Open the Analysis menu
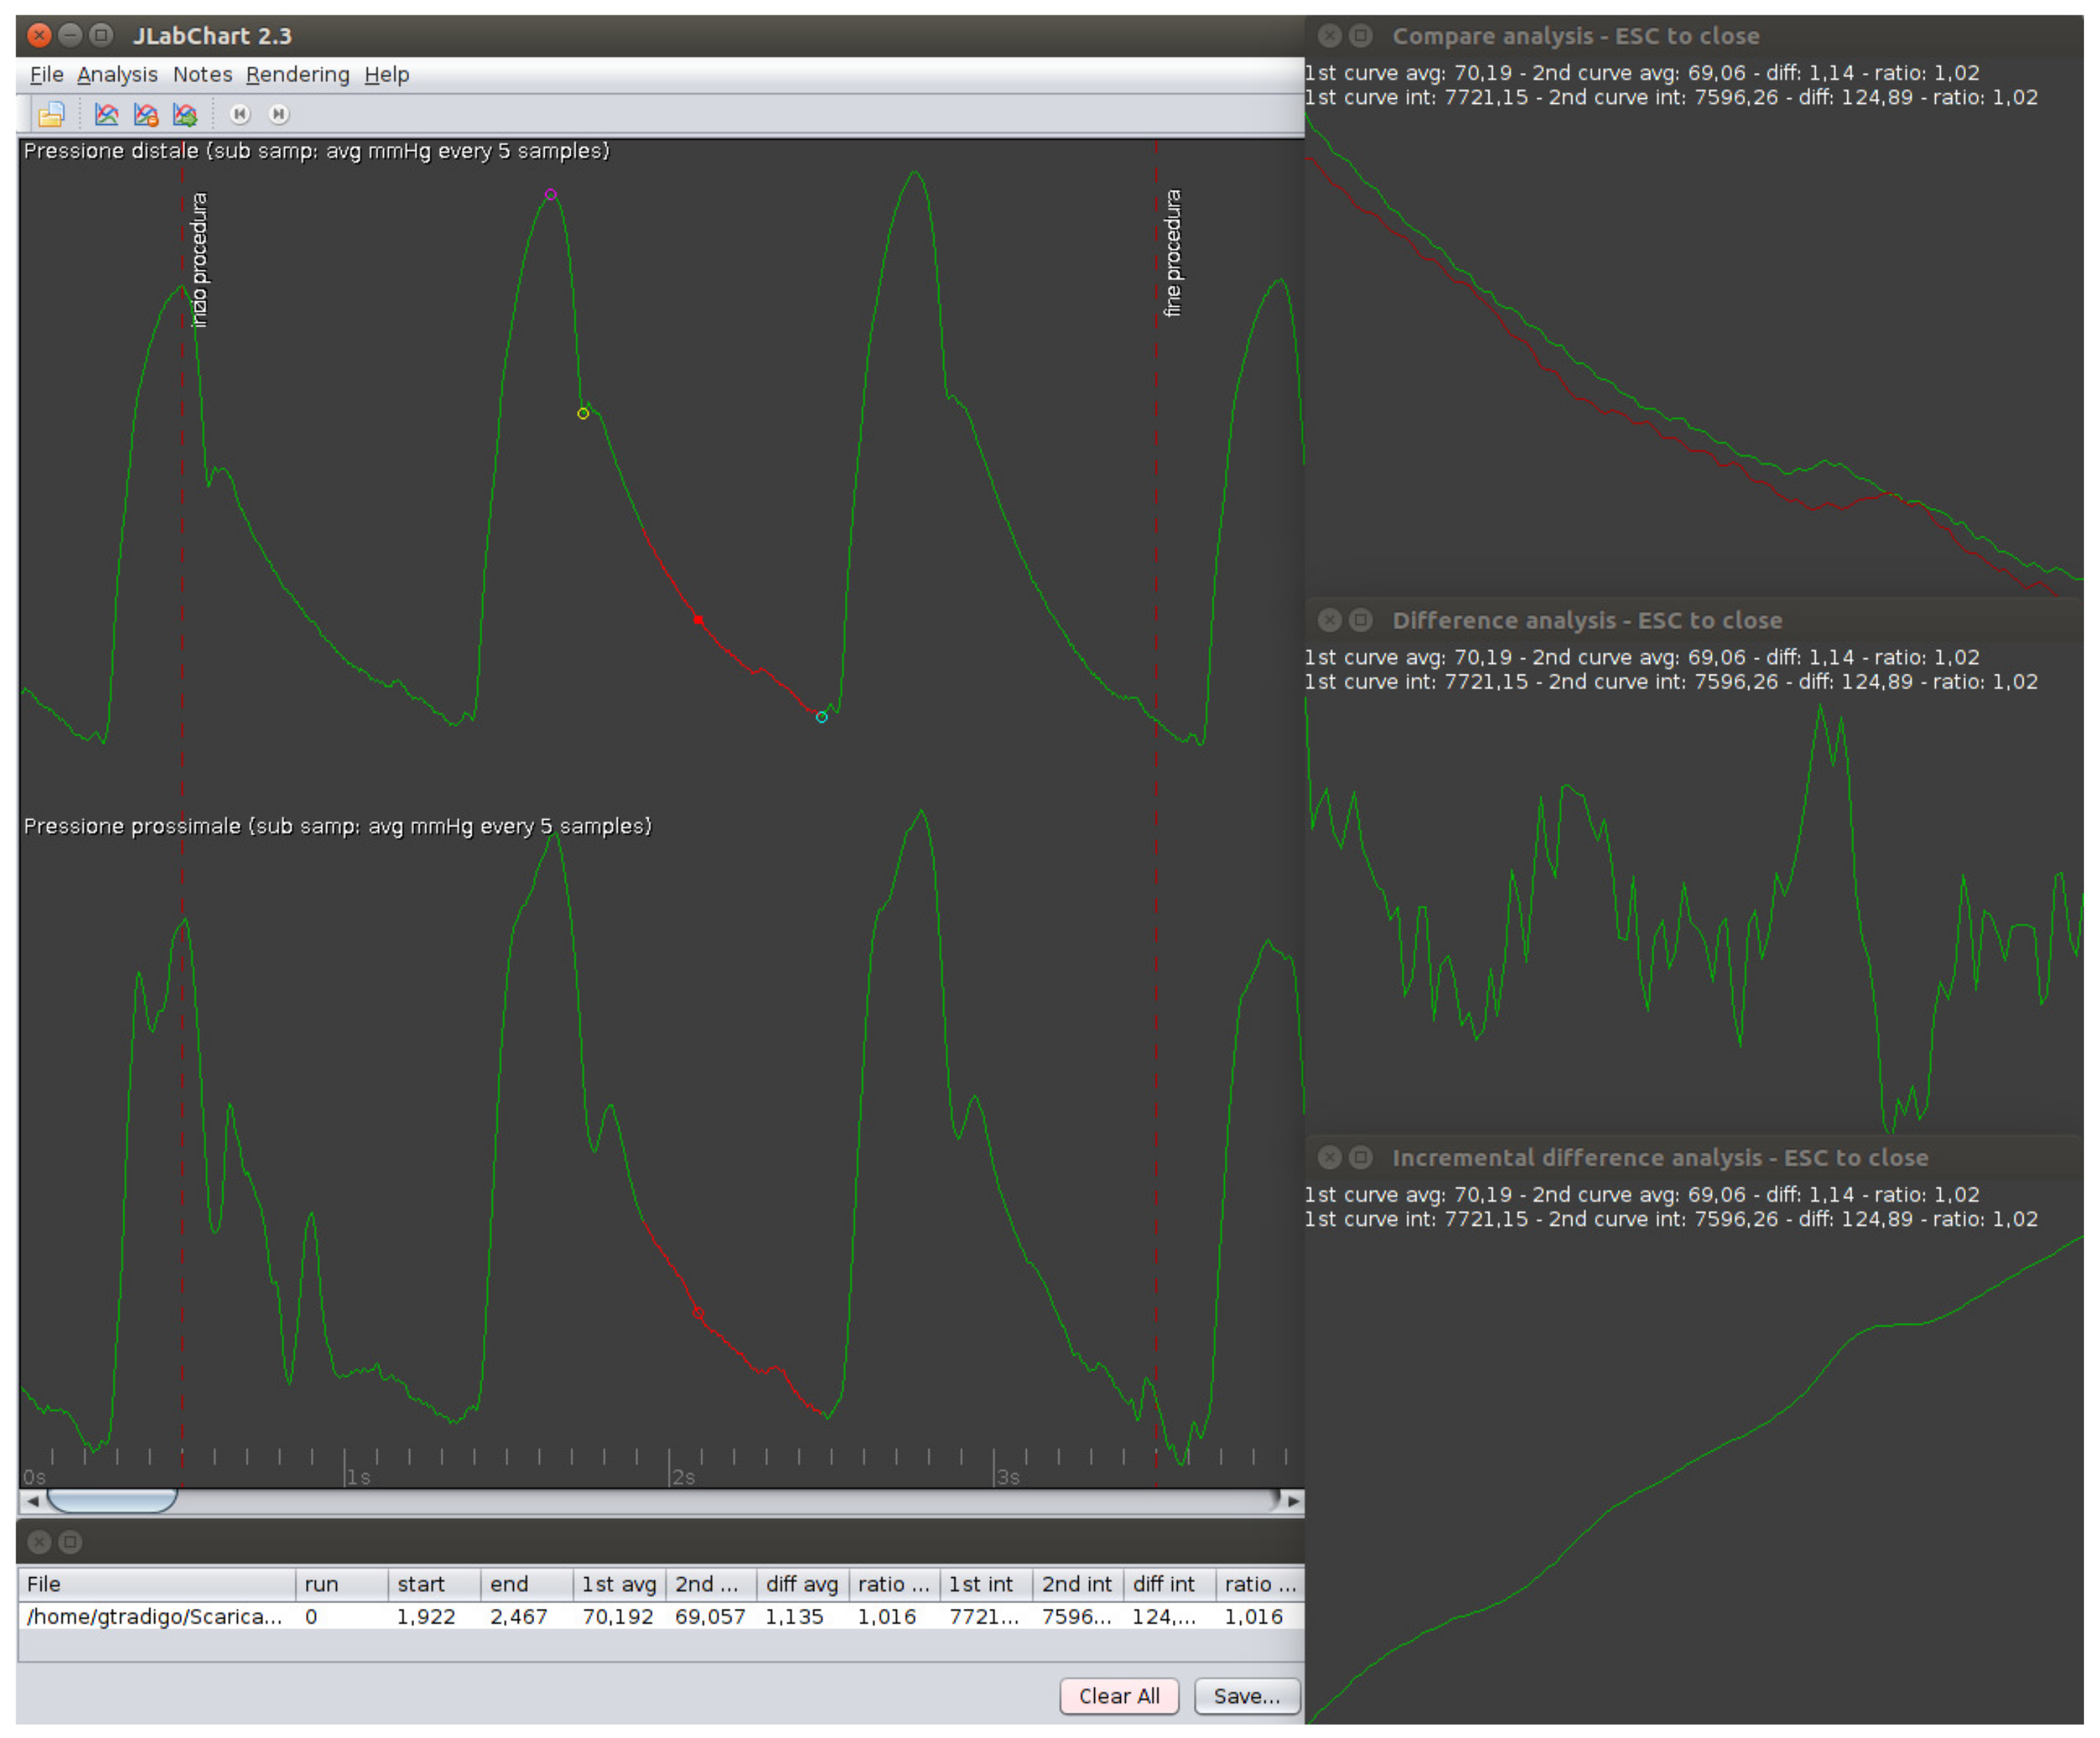2100x1738 pixels. 117,75
